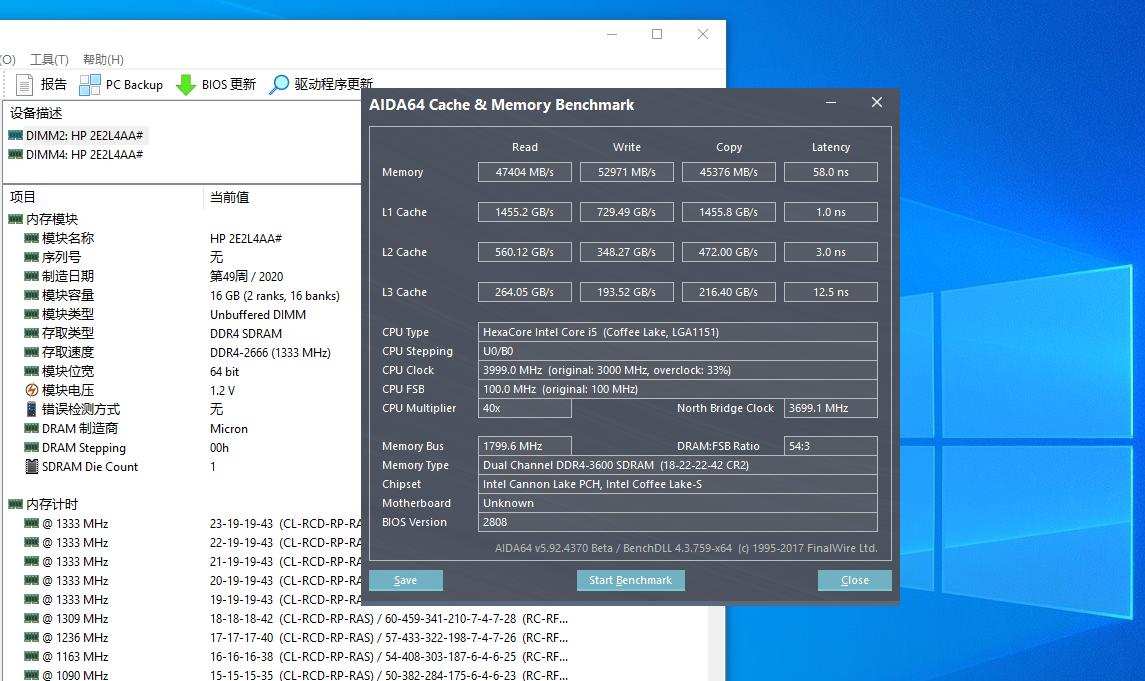The width and height of the screenshot is (1145, 681).
Task: Click the 模块位宽 row icon
Action: (x=31, y=371)
